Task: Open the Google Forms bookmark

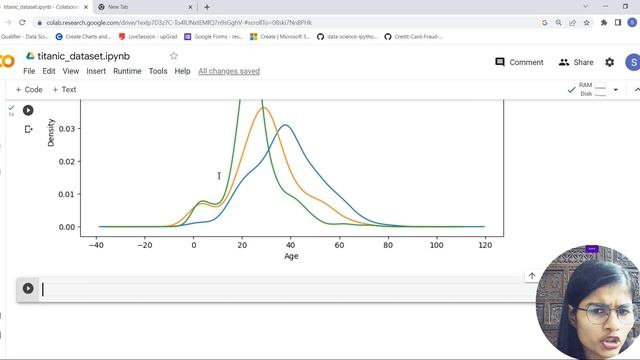Action: pyautogui.click(x=213, y=37)
